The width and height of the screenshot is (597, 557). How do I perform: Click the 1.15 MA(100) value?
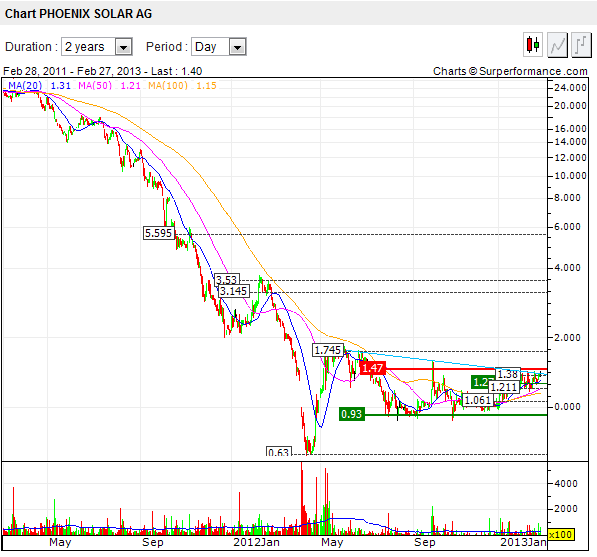(206, 85)
